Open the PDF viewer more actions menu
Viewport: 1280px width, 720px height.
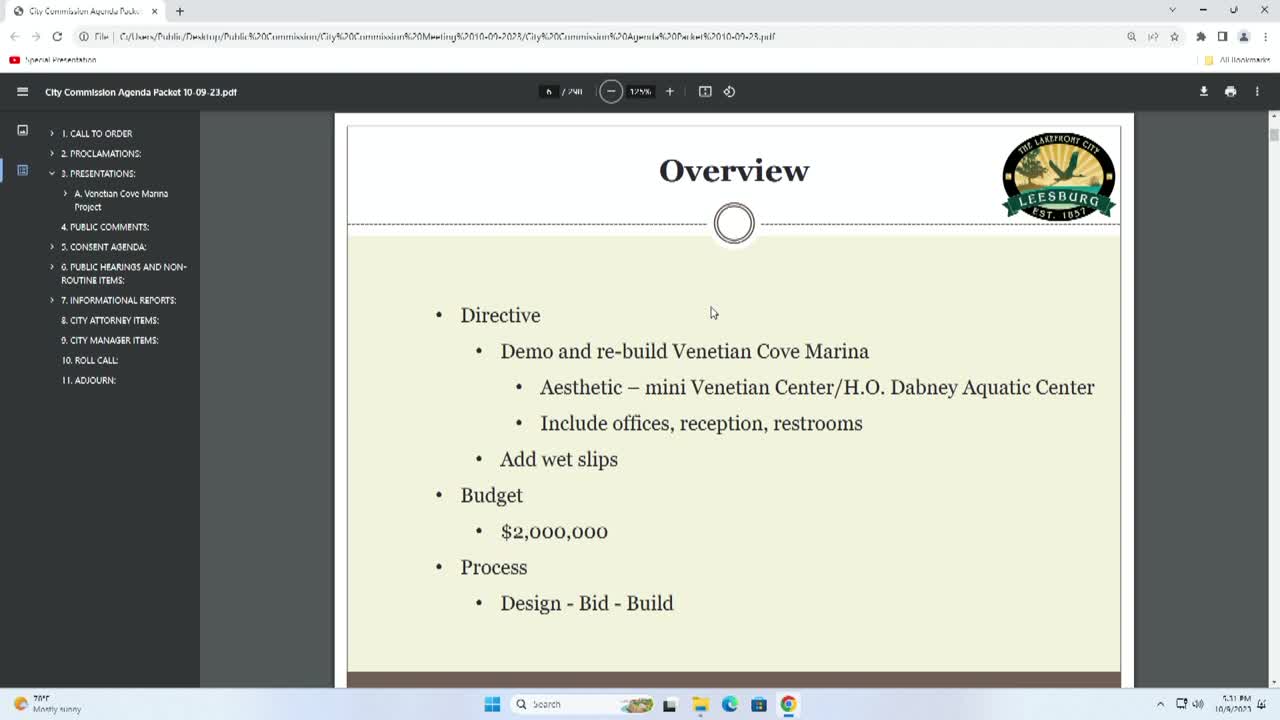coord(1257,92)
